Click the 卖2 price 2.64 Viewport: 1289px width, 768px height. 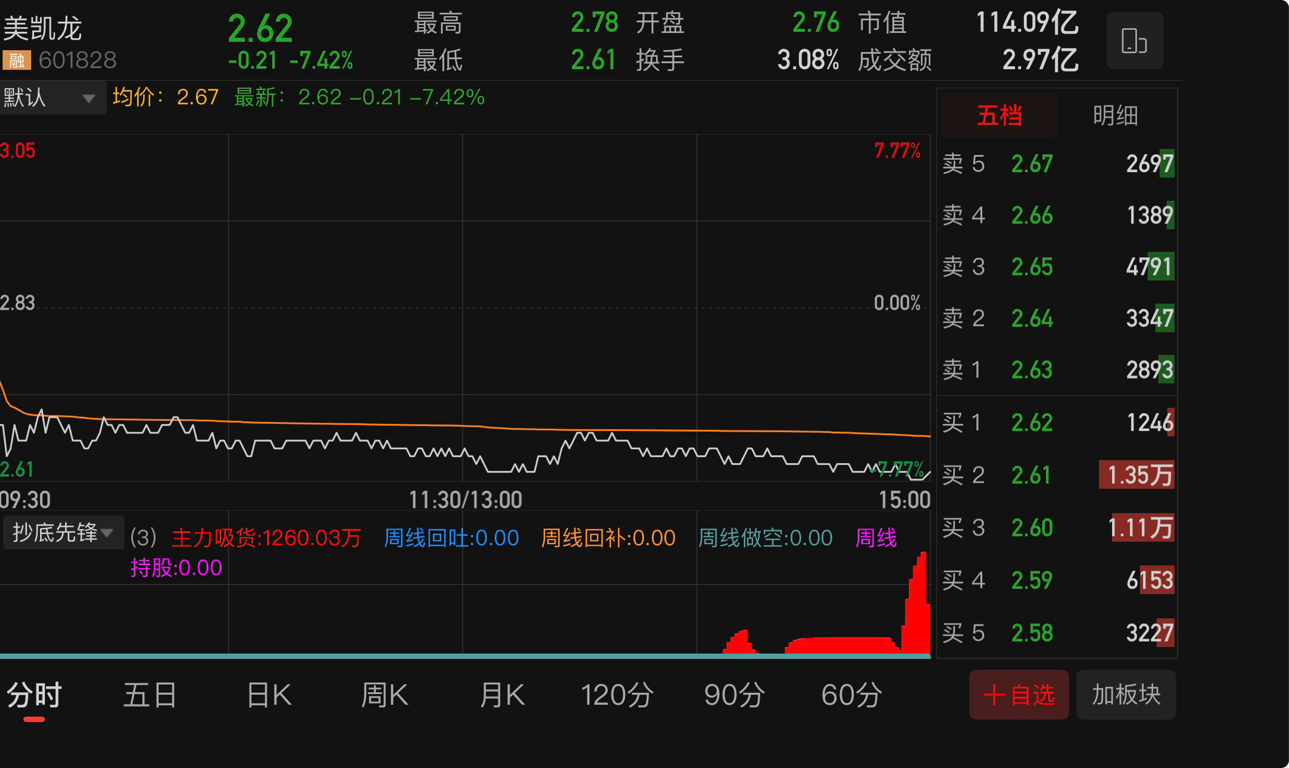[1031, 319]
